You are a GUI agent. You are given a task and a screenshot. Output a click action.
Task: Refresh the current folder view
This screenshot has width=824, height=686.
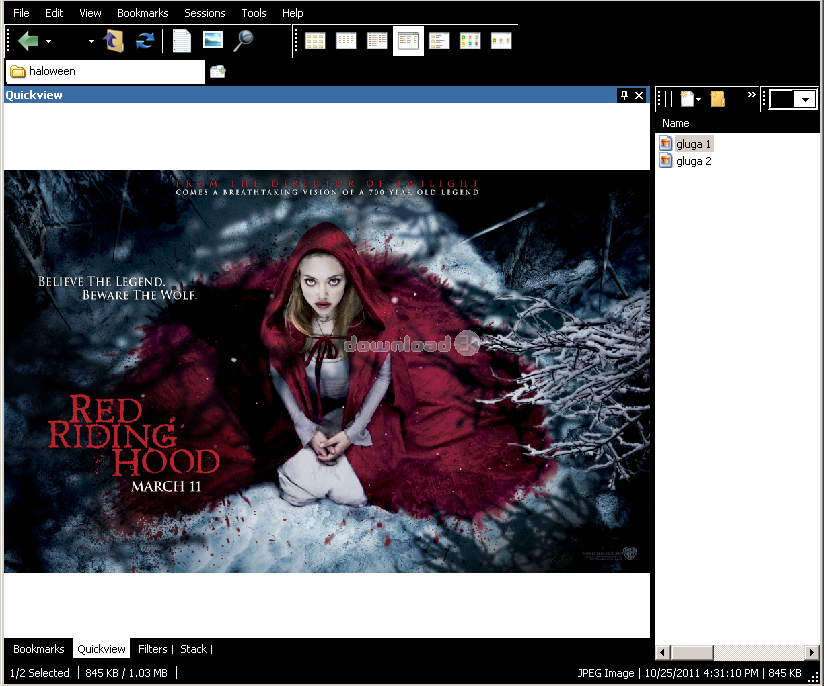[145, 40]
